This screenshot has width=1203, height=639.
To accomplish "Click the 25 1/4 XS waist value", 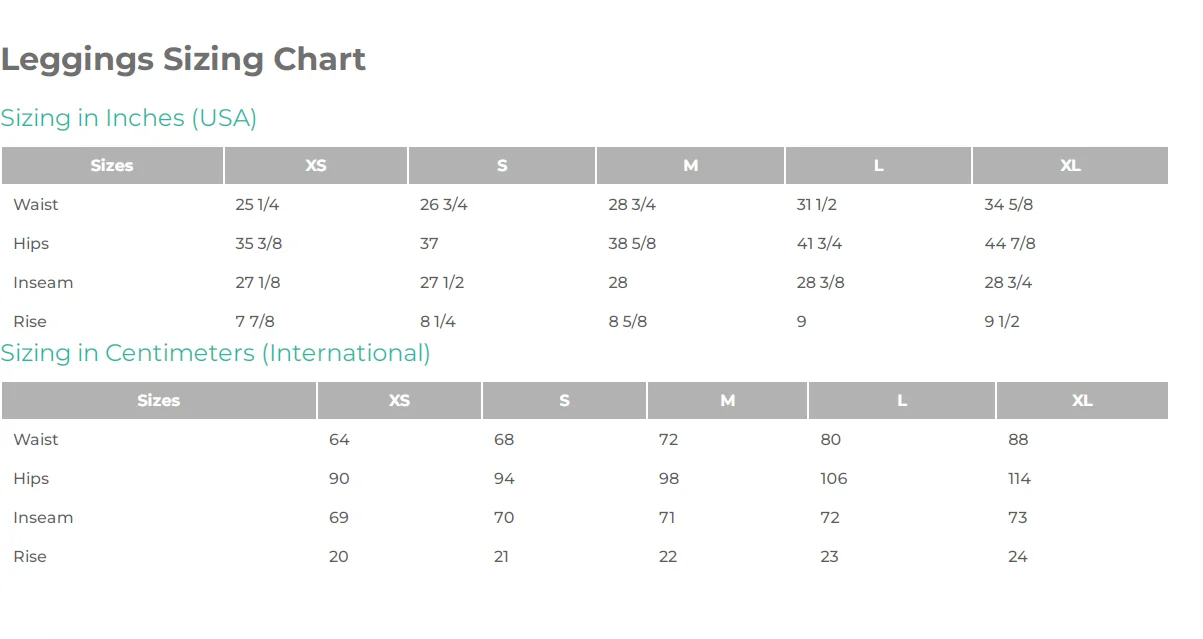I will pos(257,204).
